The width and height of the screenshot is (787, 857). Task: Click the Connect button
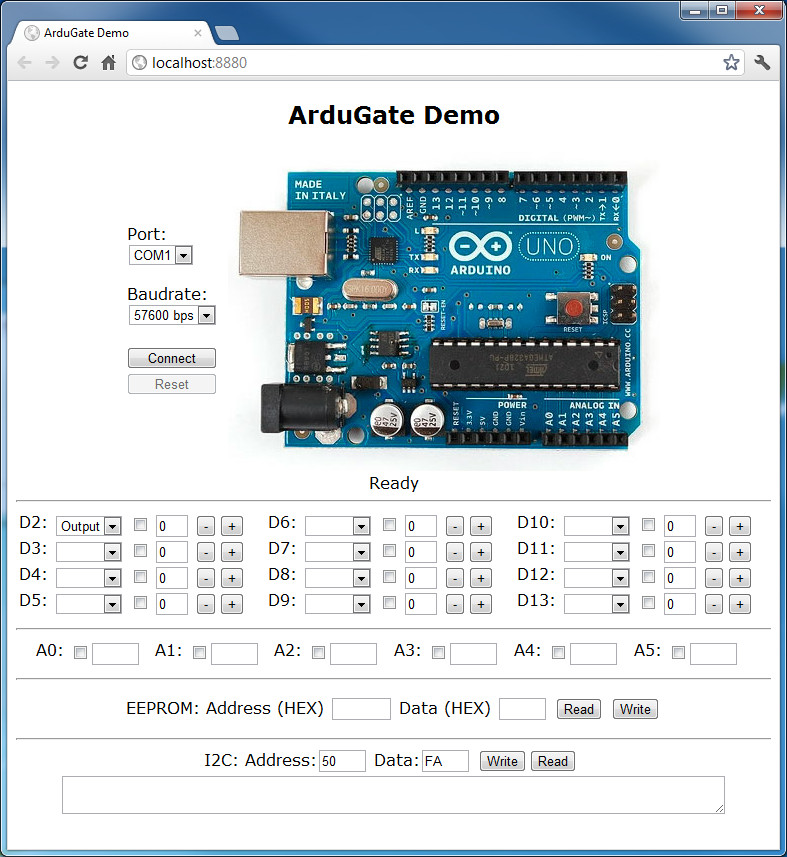[x=172, y=358]
